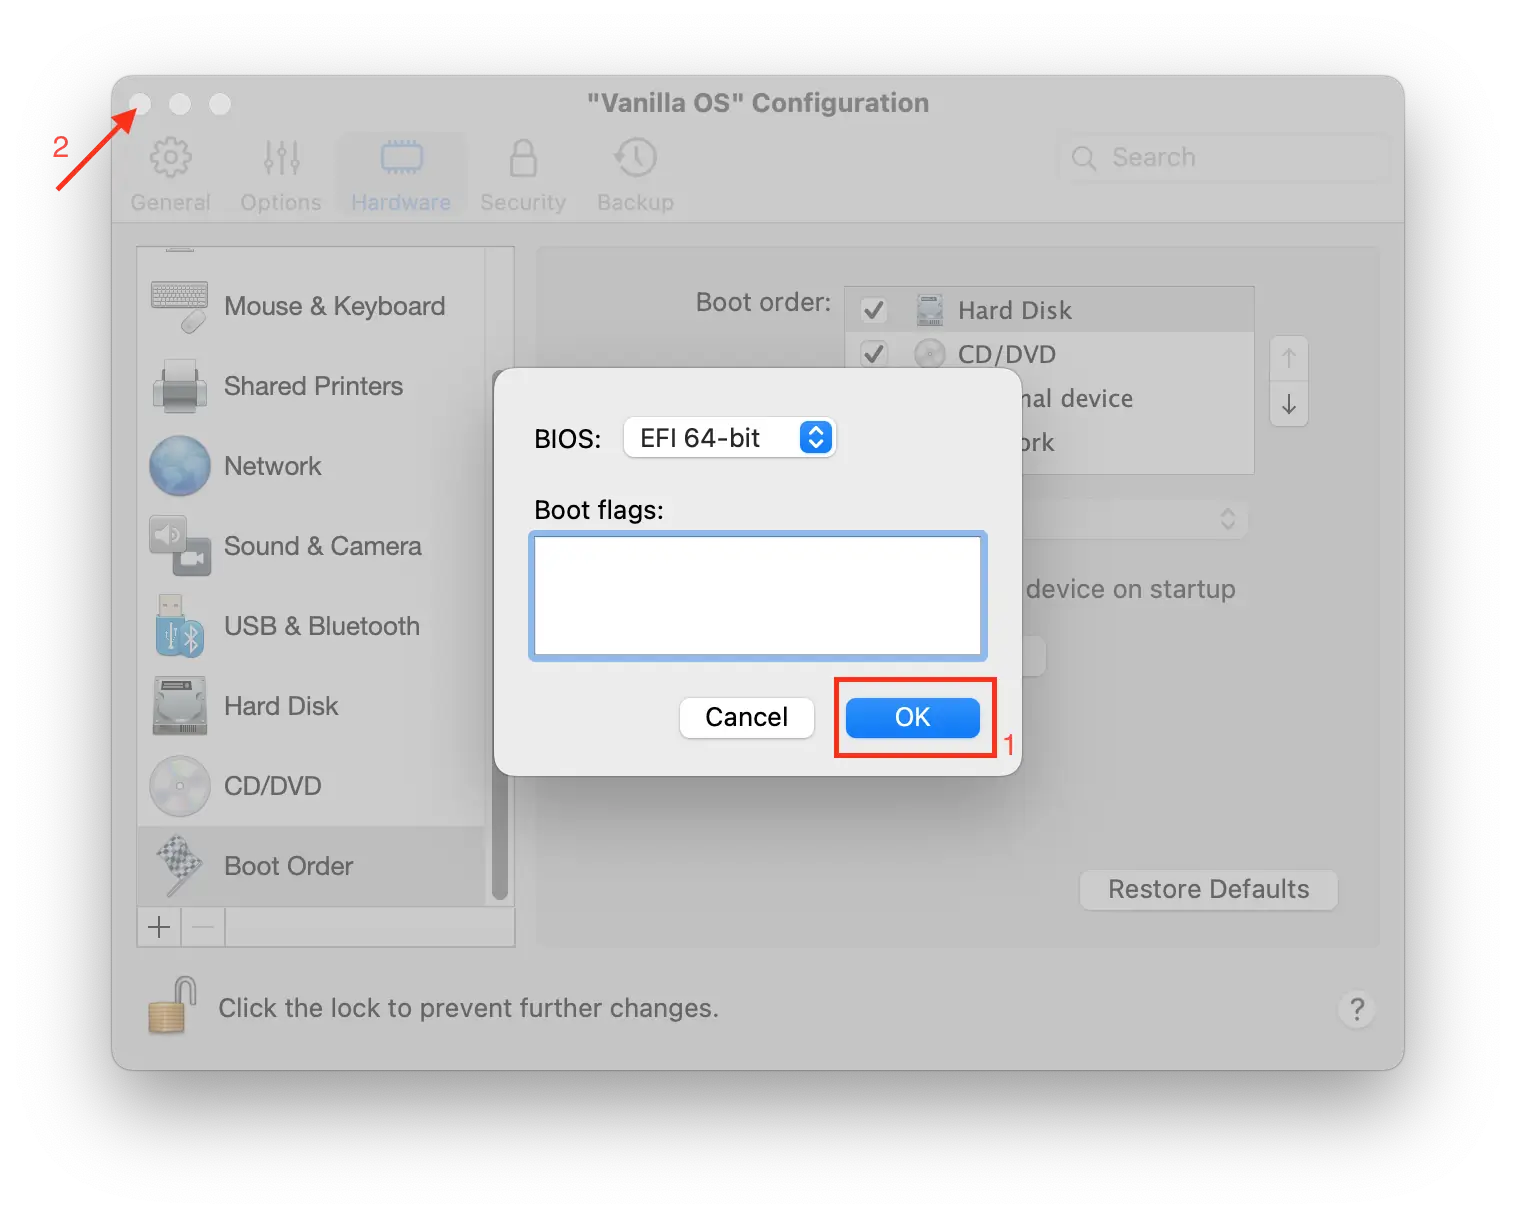Add hardware with the plus button
Screen dimensions: 1516x1218
(159, 927)
